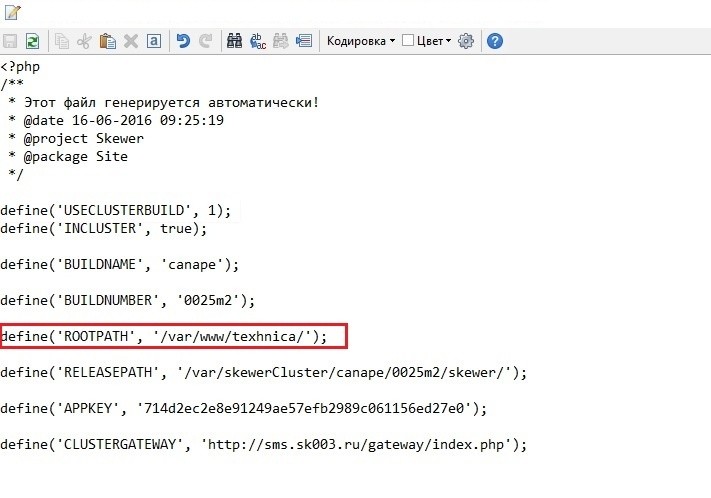The height and width of the screenshot is (498, 711).
Task: Delete with the gray X icon
Action: 131,41
